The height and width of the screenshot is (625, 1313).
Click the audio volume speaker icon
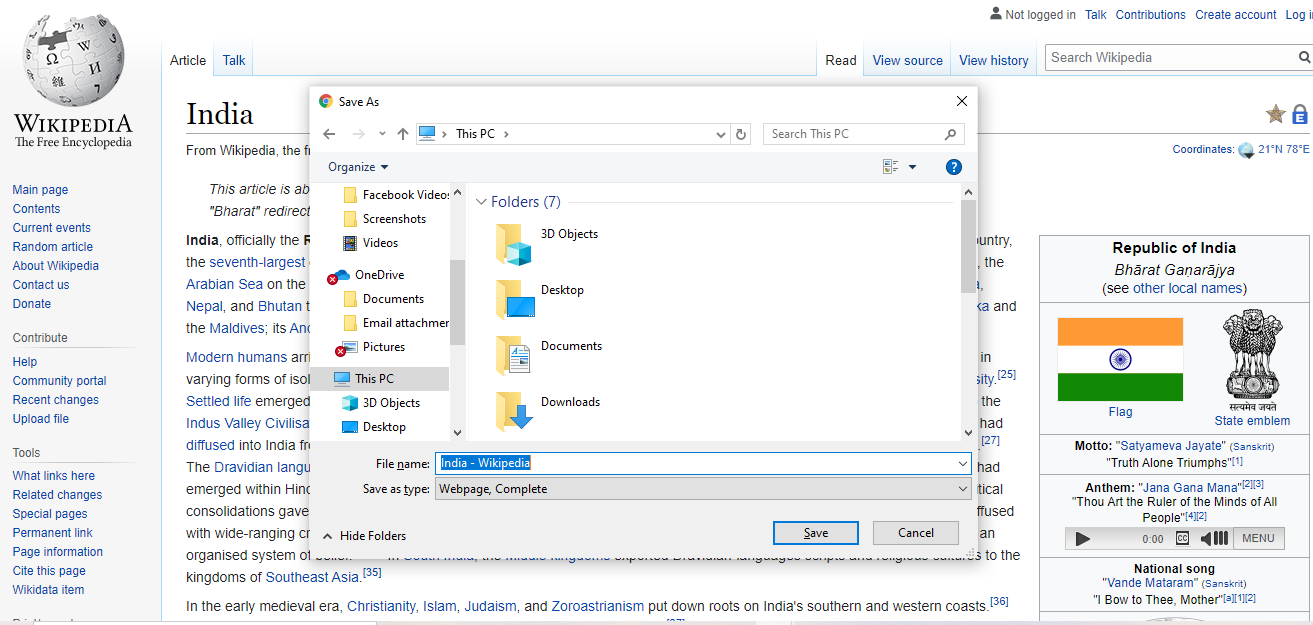[x=1214, y=538]
